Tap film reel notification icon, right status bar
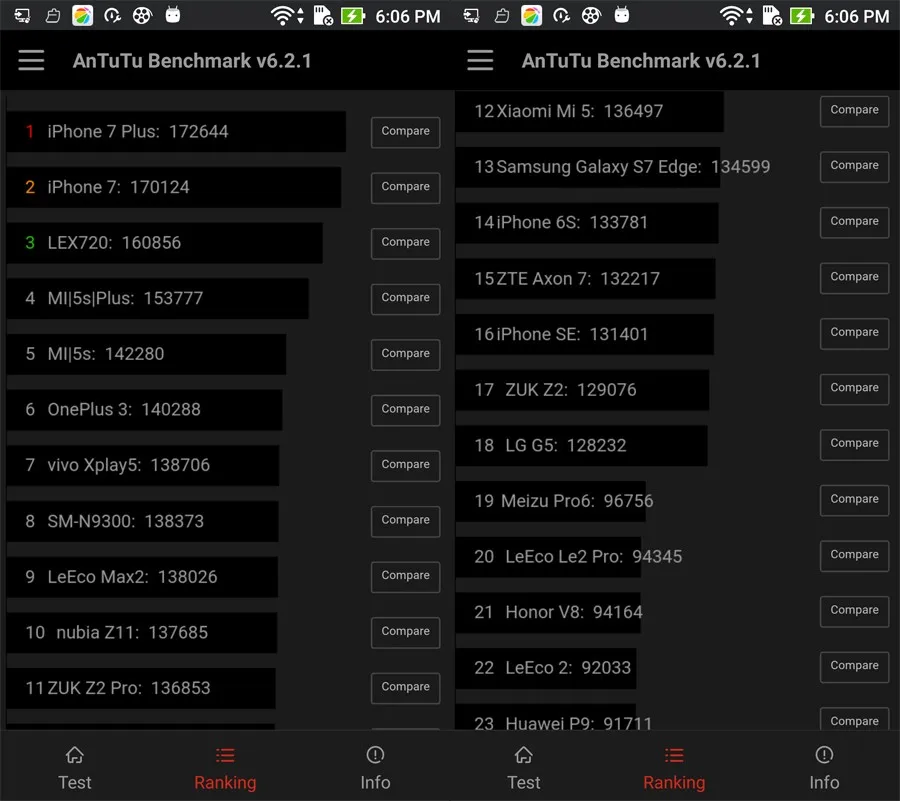The image size is (900, 801). [591, 15]
